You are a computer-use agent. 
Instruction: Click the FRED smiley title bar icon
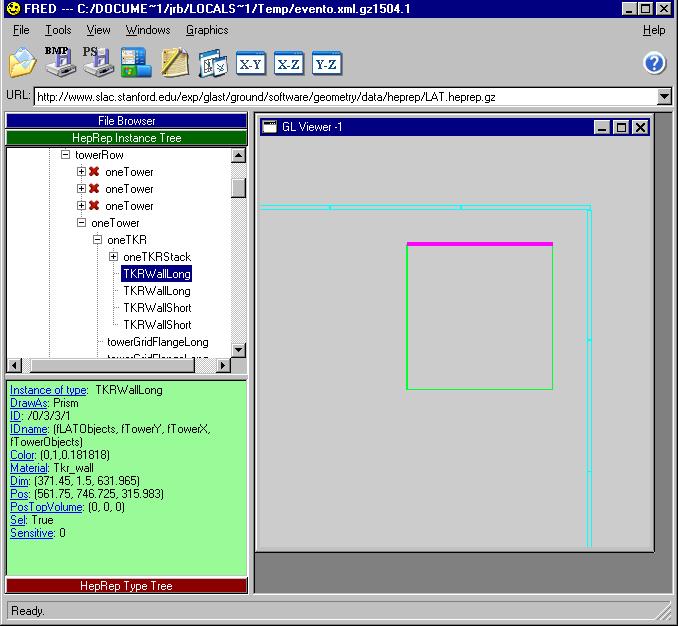(14, 8)
